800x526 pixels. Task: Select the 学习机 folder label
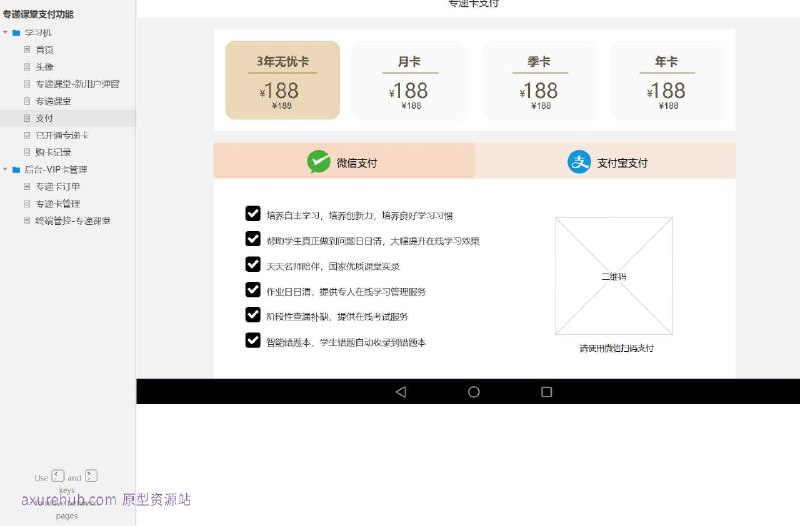click(38, 33)
